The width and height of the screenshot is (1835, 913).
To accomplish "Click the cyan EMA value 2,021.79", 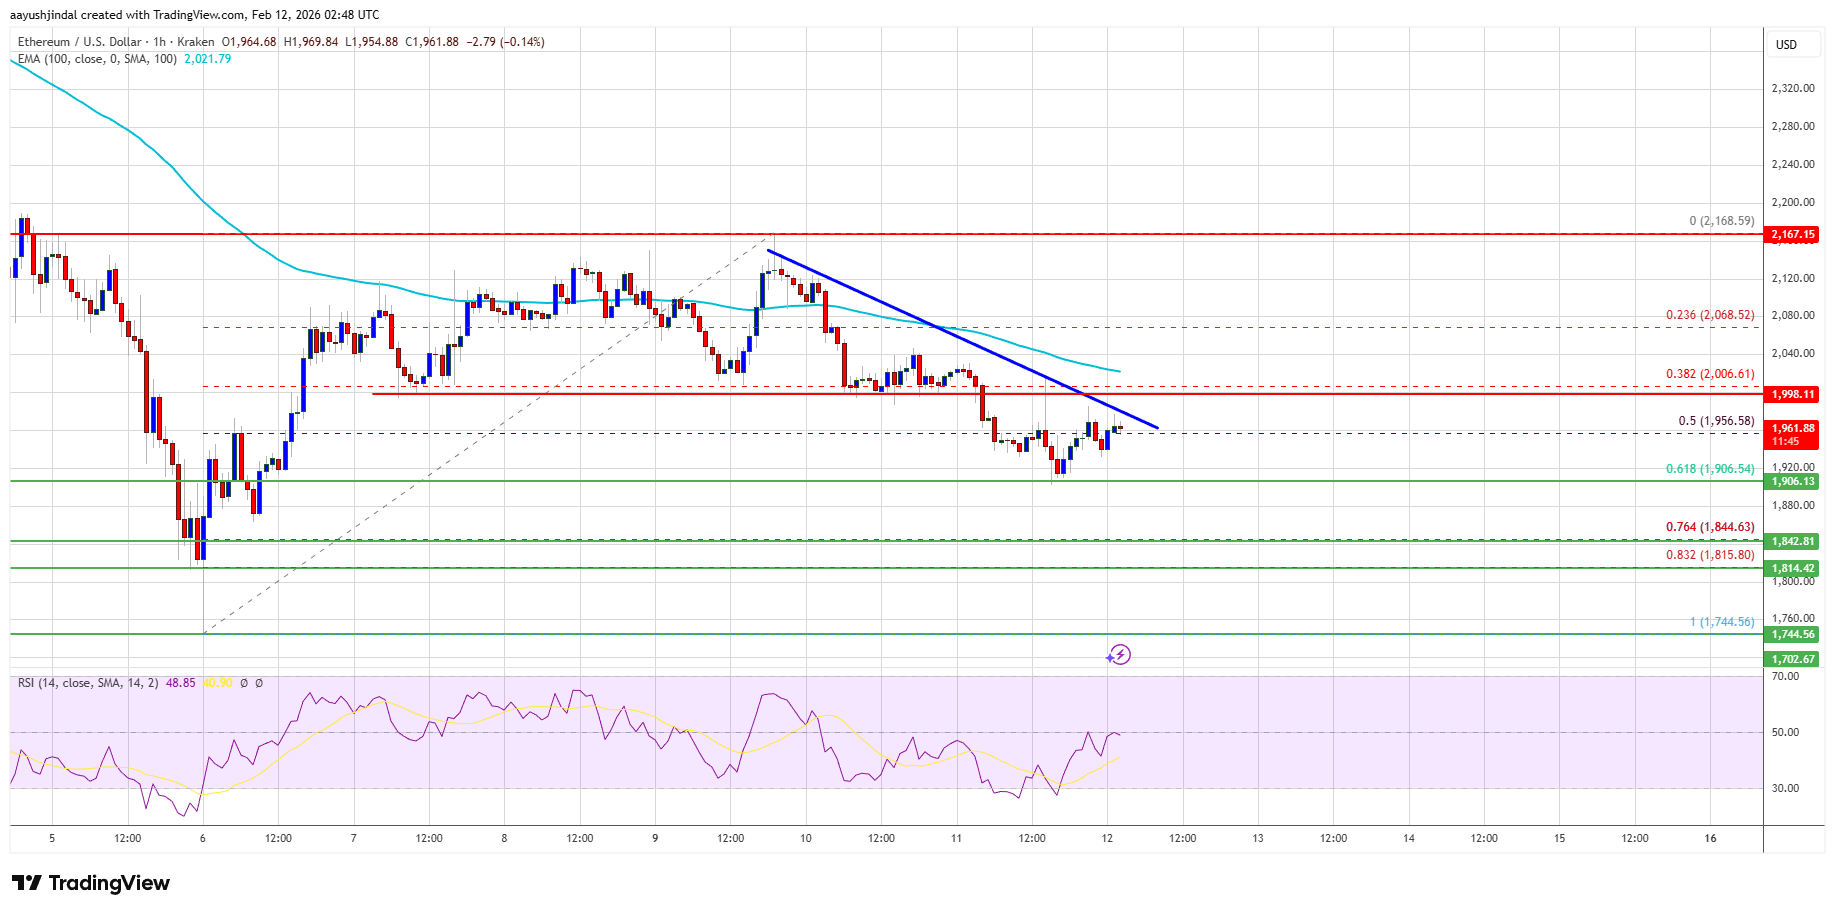I will point(207,60).
